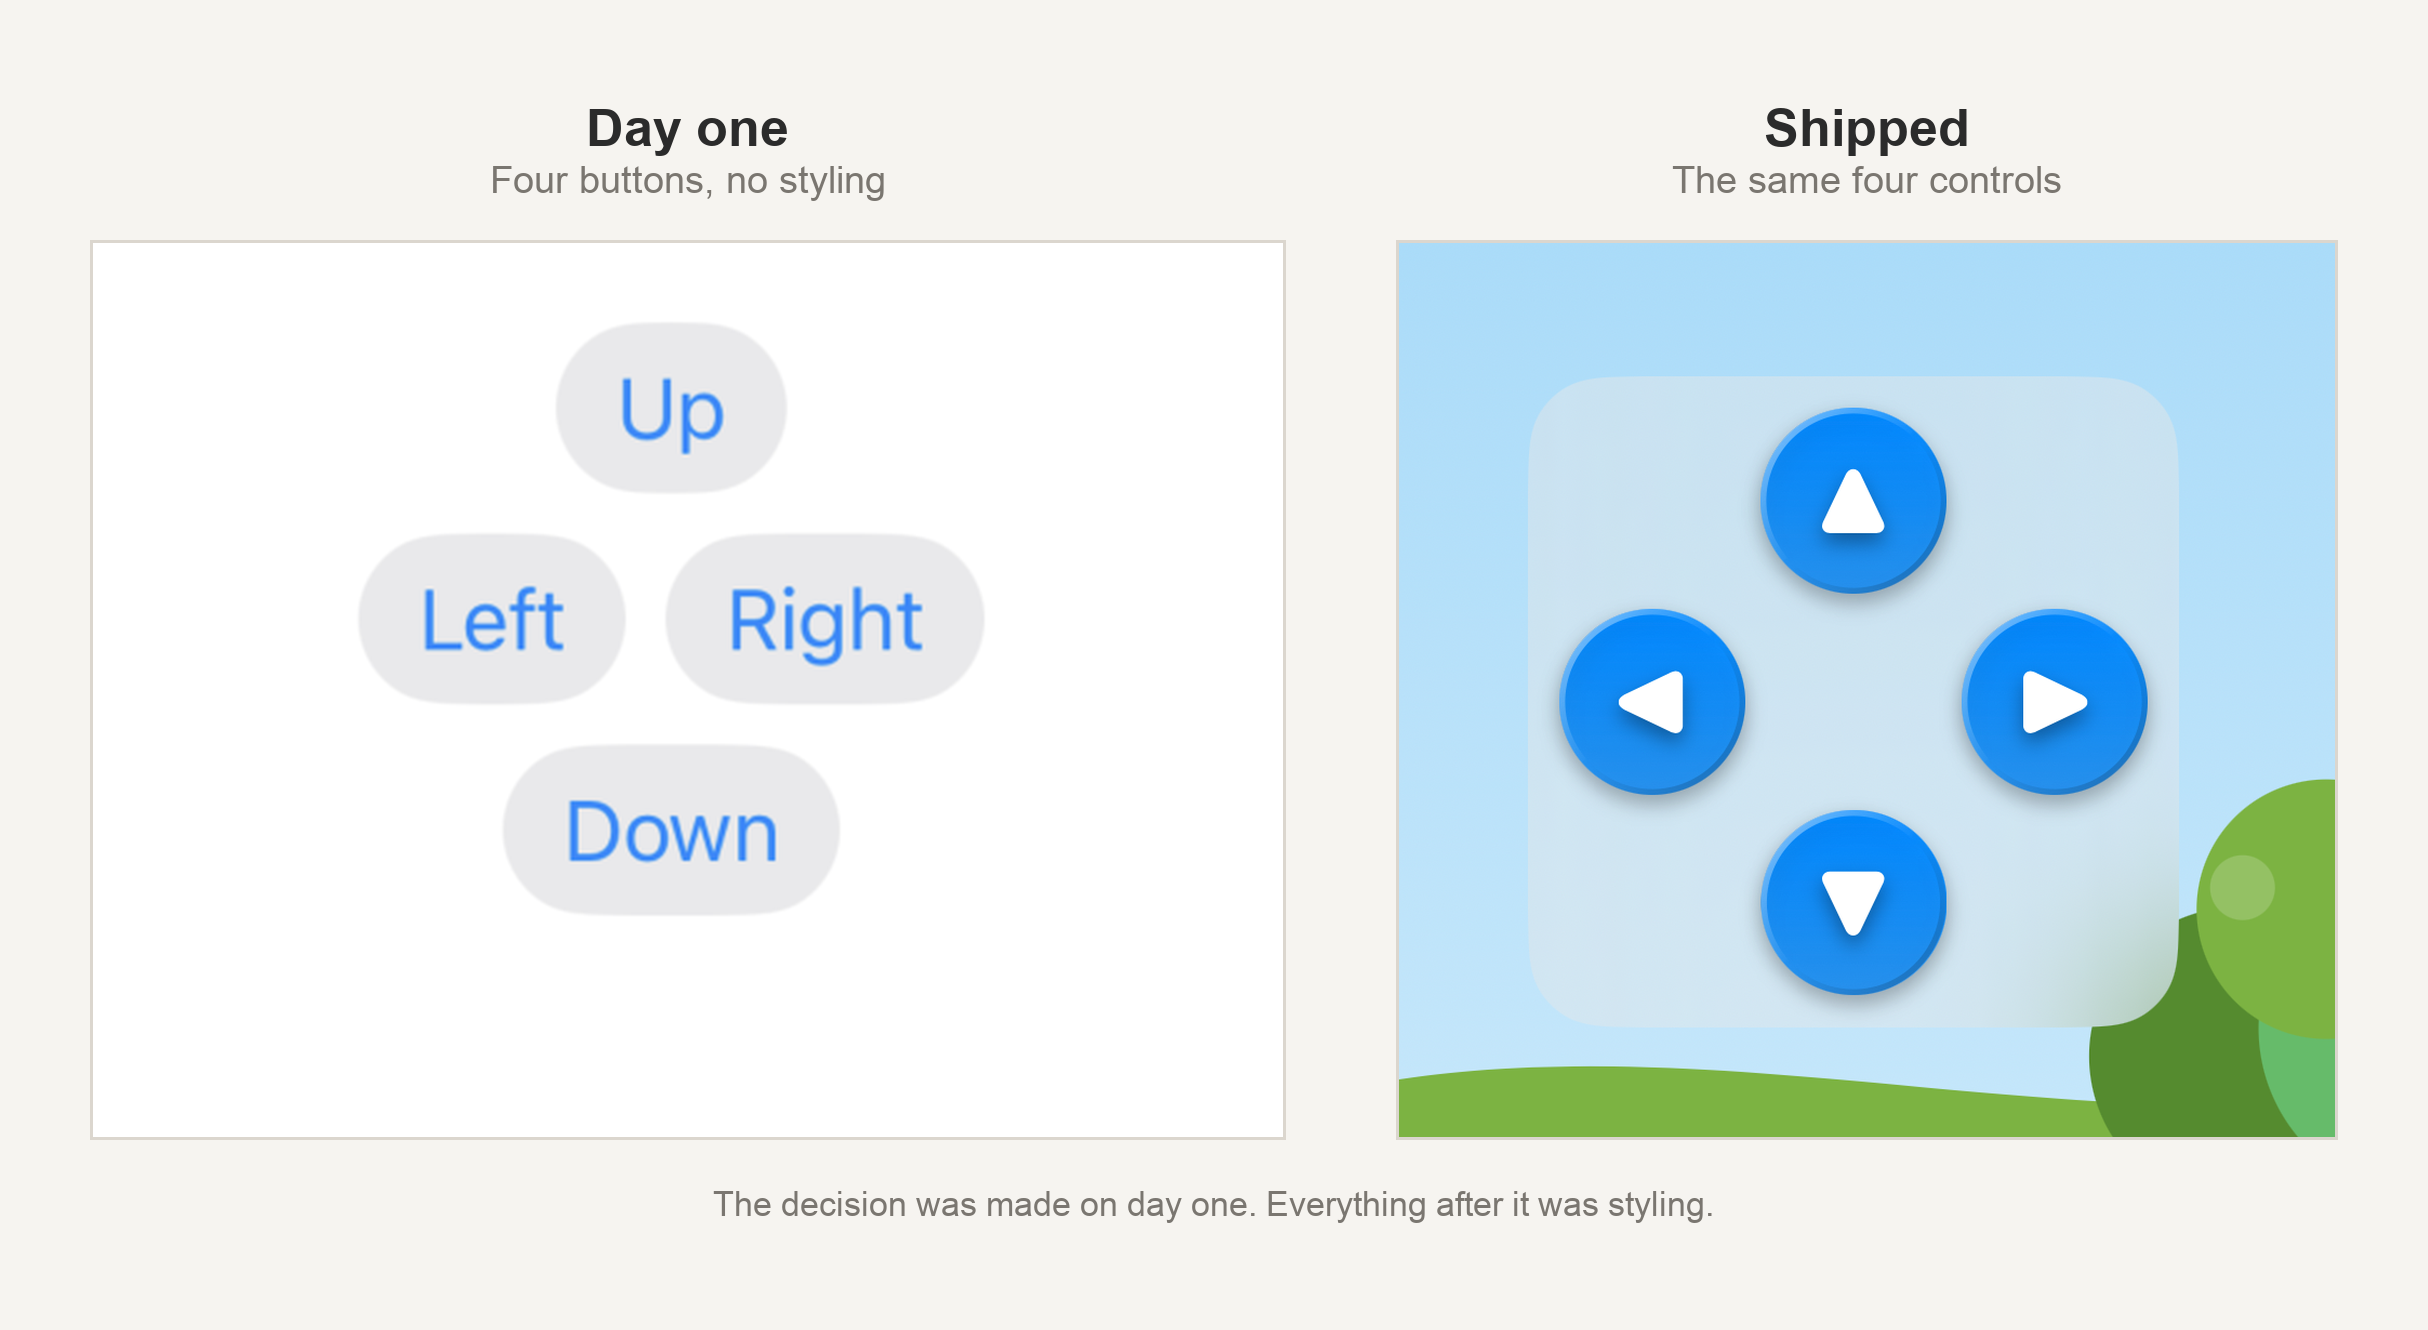
Task: Click the 'Shipped' heading
Action: pyautogui.click(x=1866, y=128)
